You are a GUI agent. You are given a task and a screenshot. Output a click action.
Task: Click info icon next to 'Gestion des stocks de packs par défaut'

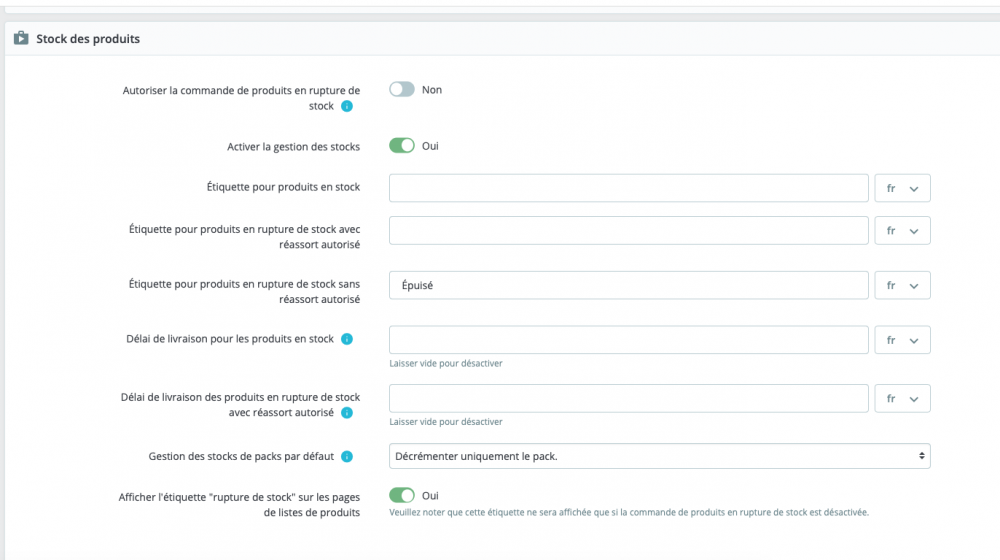pos(347,457)
